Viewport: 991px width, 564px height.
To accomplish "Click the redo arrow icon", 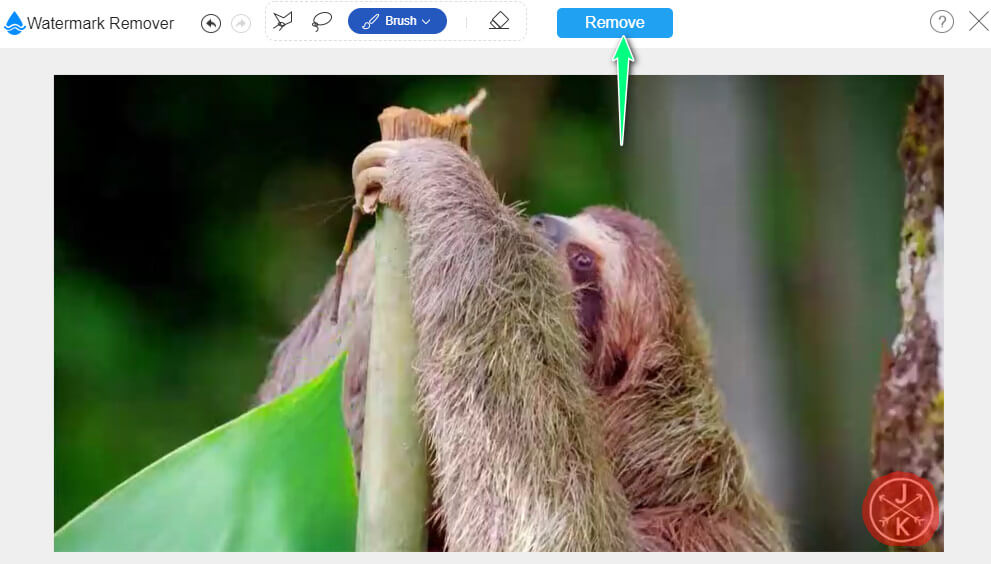I will click(x=240, y=23).
